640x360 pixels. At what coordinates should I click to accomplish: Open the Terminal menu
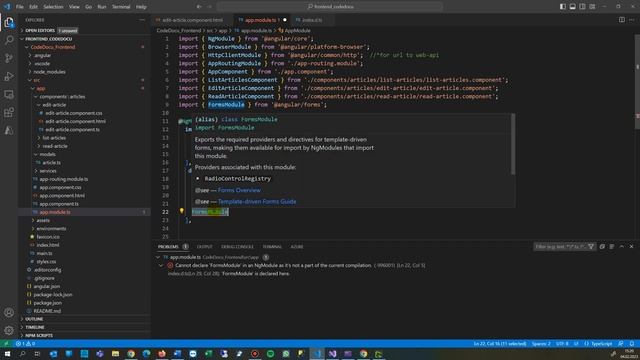coord(121,7)
